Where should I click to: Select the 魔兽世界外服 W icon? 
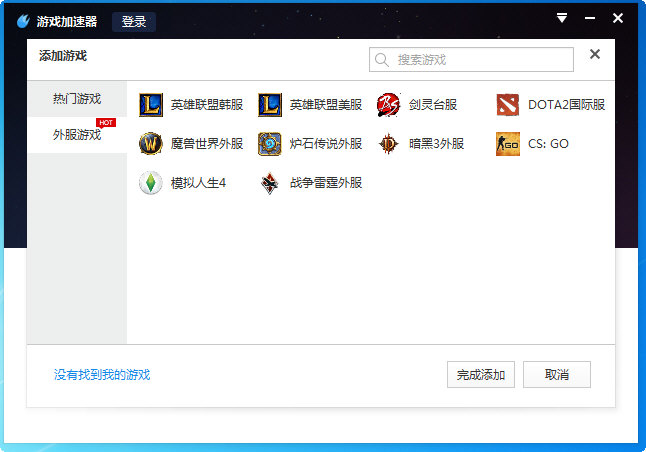coord(151,144)
